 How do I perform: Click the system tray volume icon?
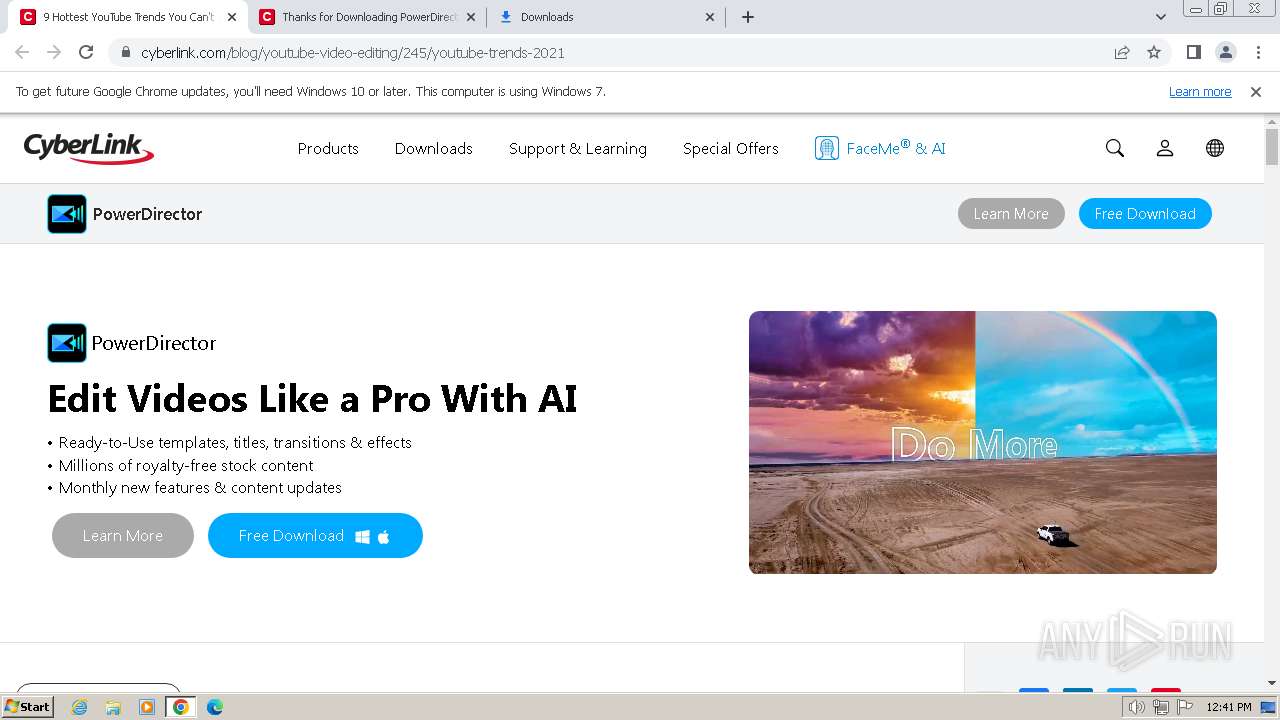click(x=1136, y=707)
